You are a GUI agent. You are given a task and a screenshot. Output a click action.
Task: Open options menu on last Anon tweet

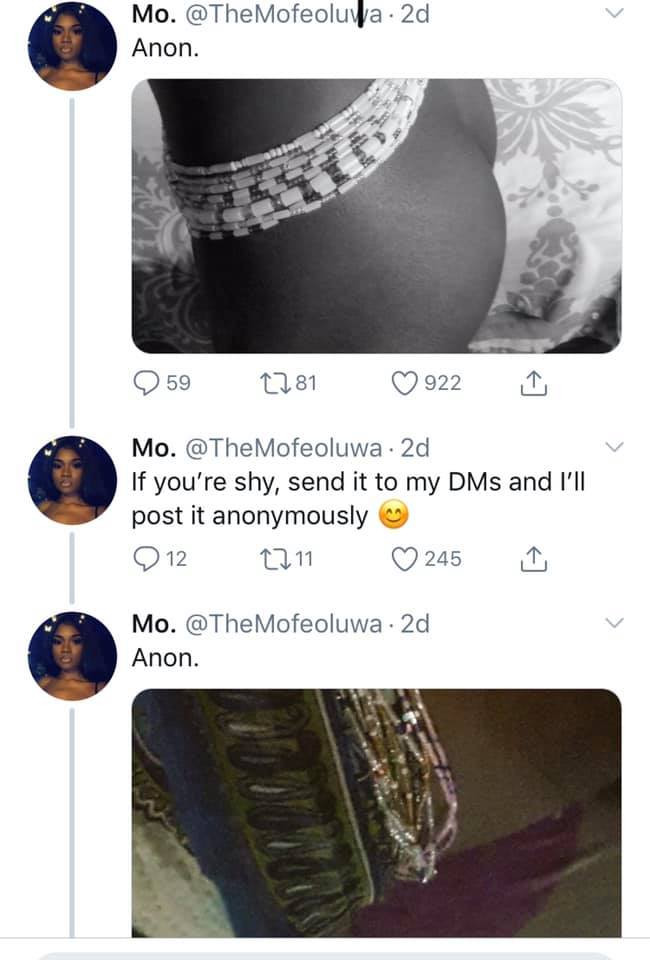[613, 625]
